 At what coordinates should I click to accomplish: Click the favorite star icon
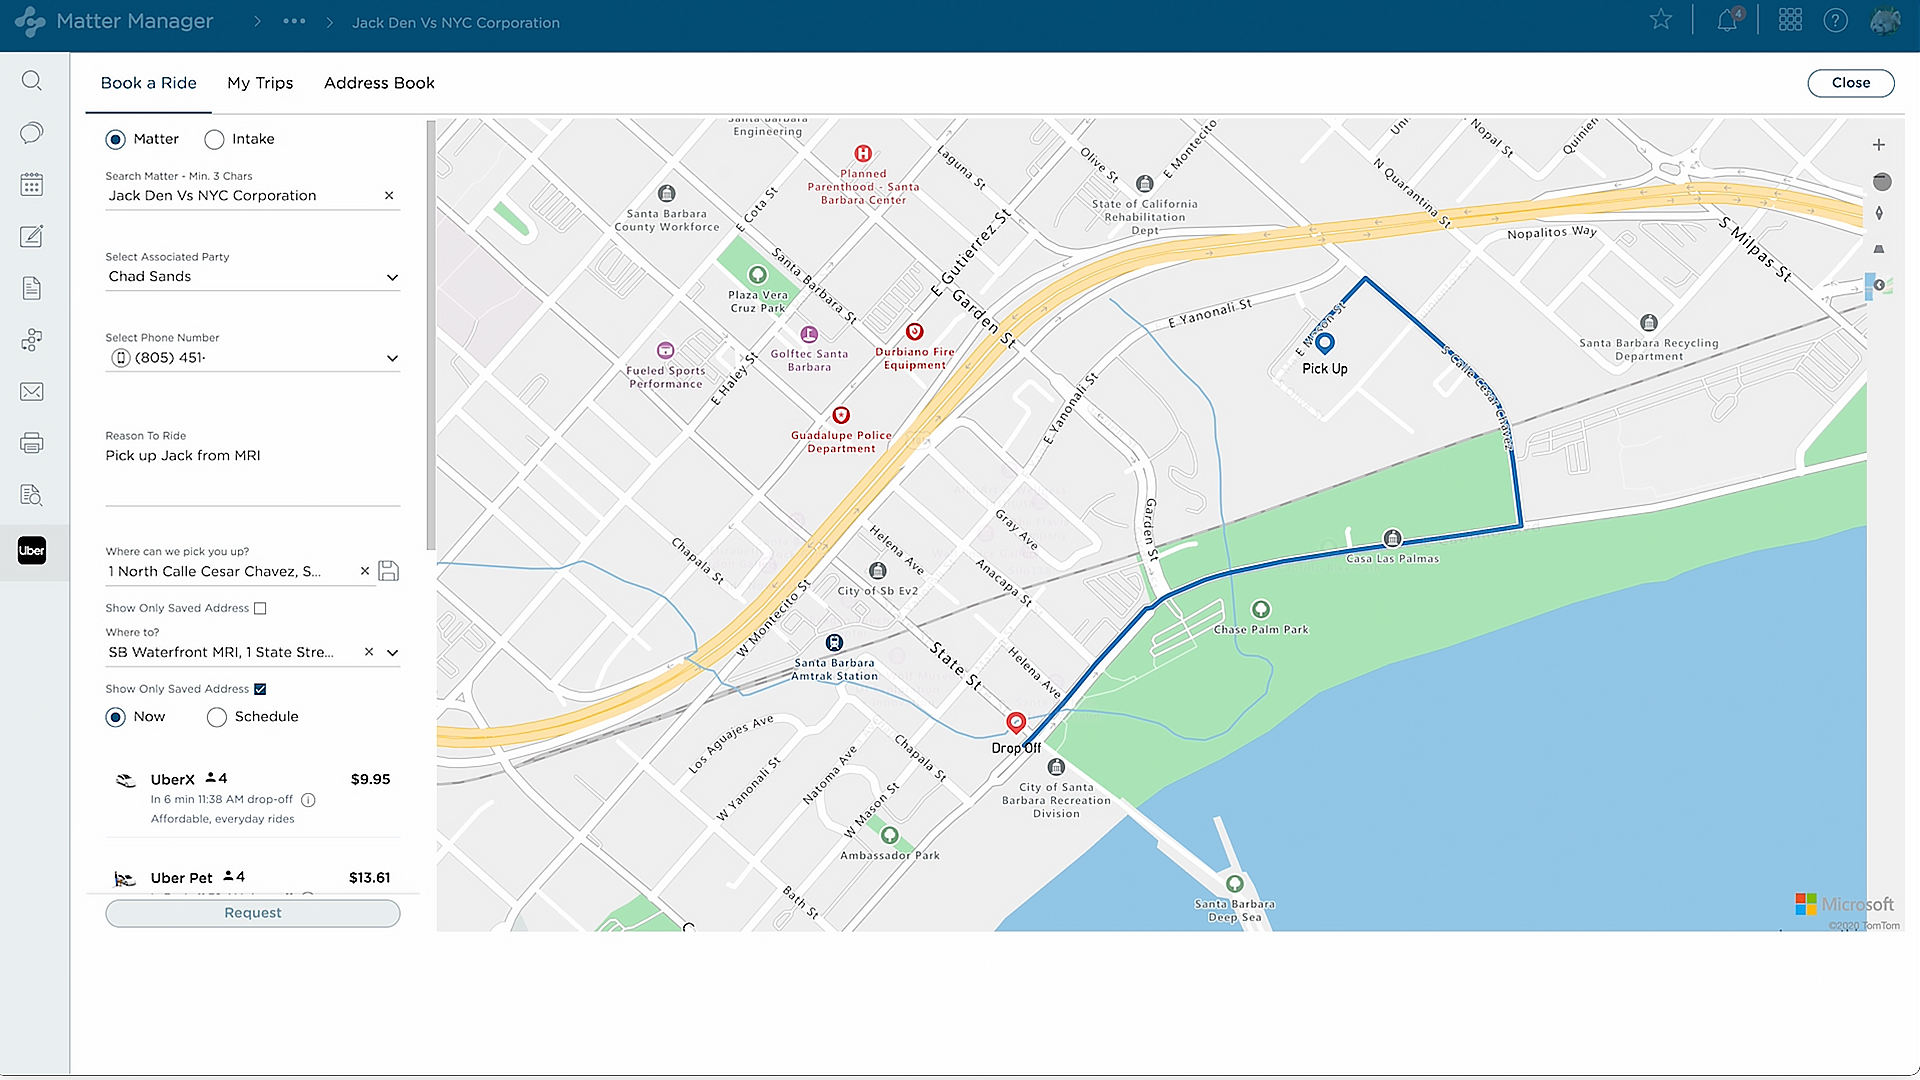pyautogui.click(x=1661, y=20)
